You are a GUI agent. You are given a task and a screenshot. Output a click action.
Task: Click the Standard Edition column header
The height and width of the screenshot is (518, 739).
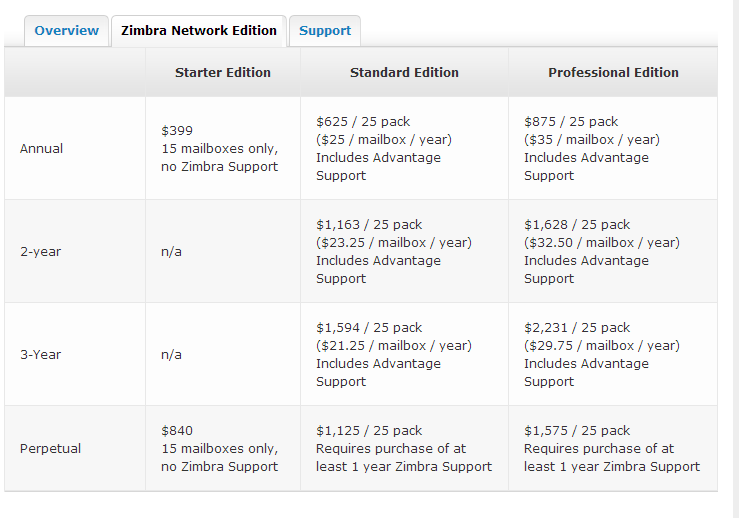[404, 73]
